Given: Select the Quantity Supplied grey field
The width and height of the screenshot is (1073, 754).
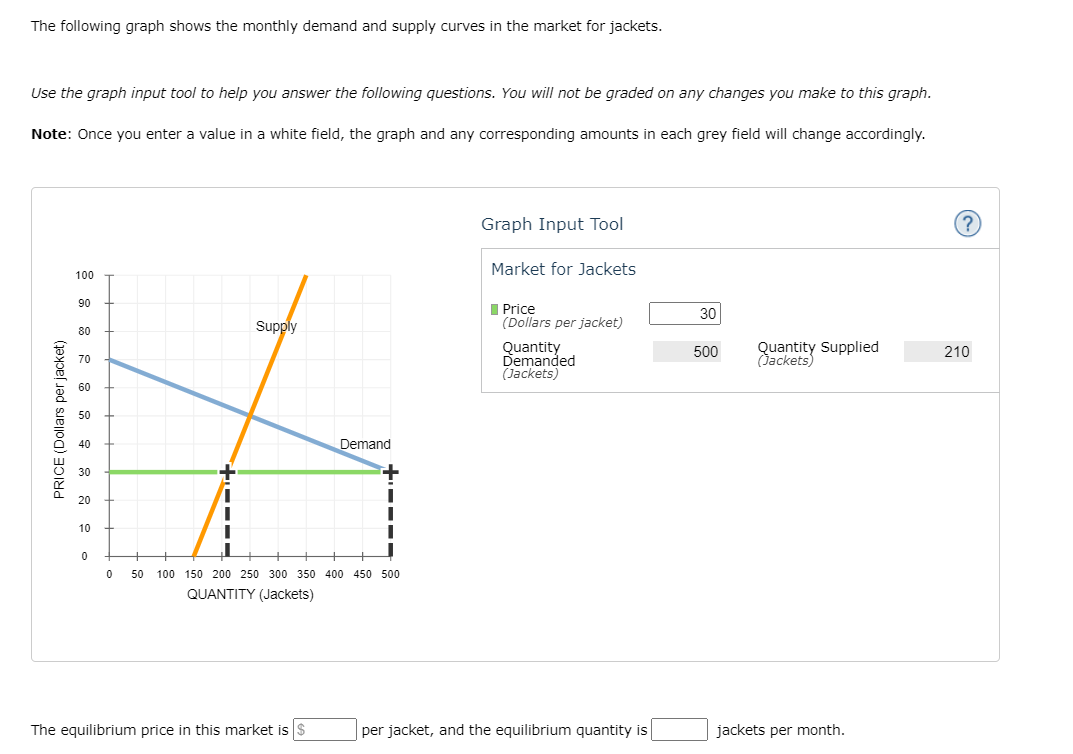Looking at the screenshot, I should (937, 351).
